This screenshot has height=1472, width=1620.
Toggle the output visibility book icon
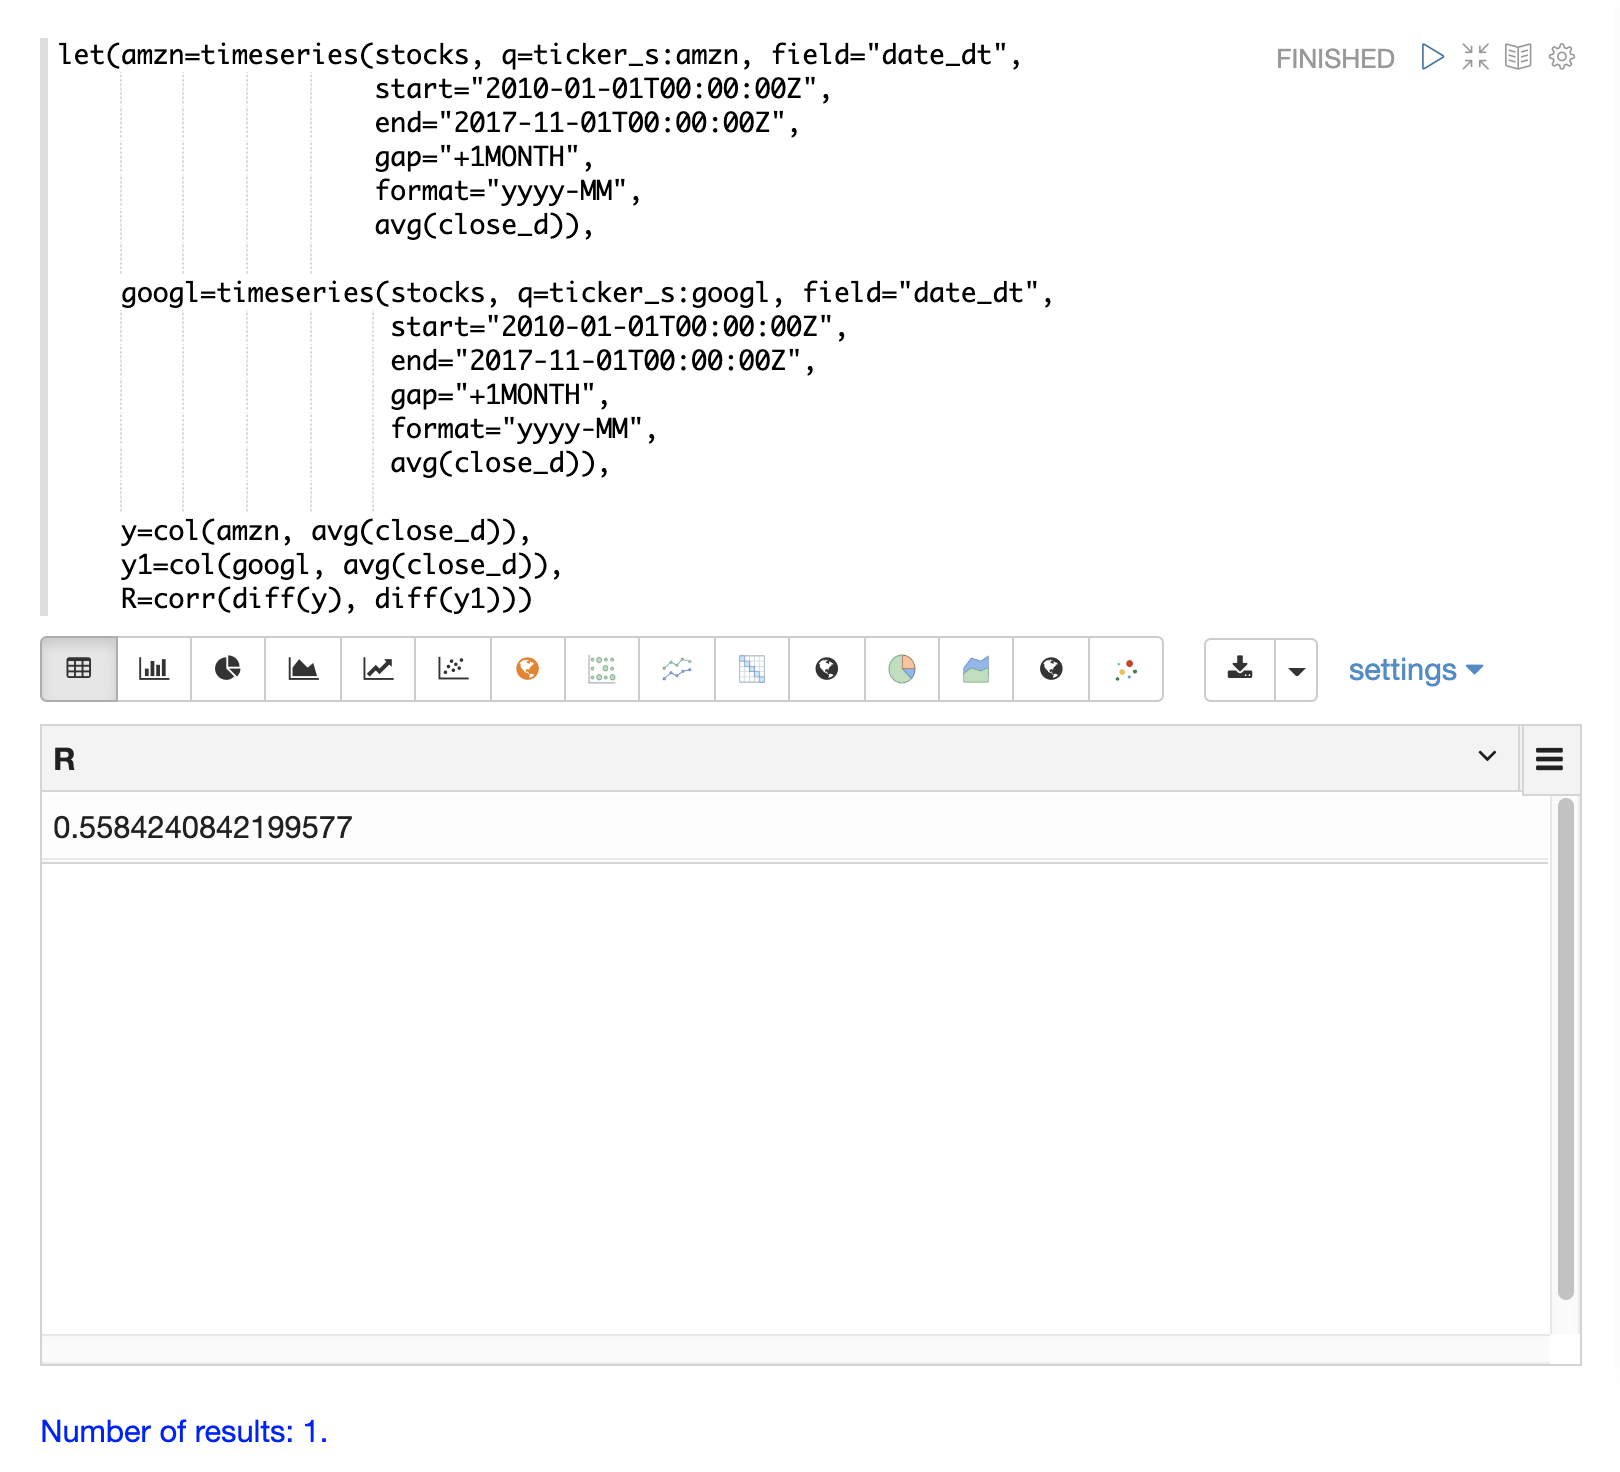pyautogui.click(x=1518, y=57)
